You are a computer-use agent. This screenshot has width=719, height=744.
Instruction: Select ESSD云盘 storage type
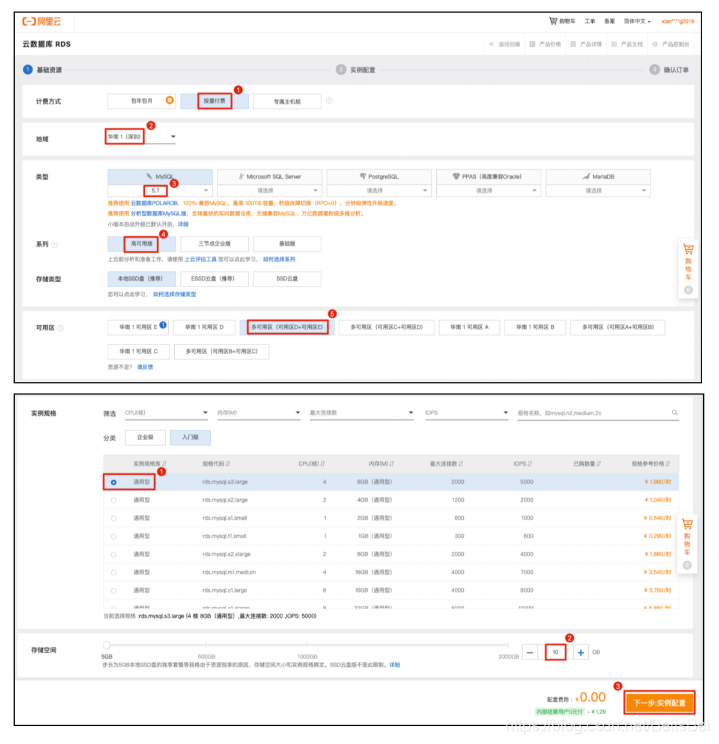pyautogui.click(x=215, y=279)
